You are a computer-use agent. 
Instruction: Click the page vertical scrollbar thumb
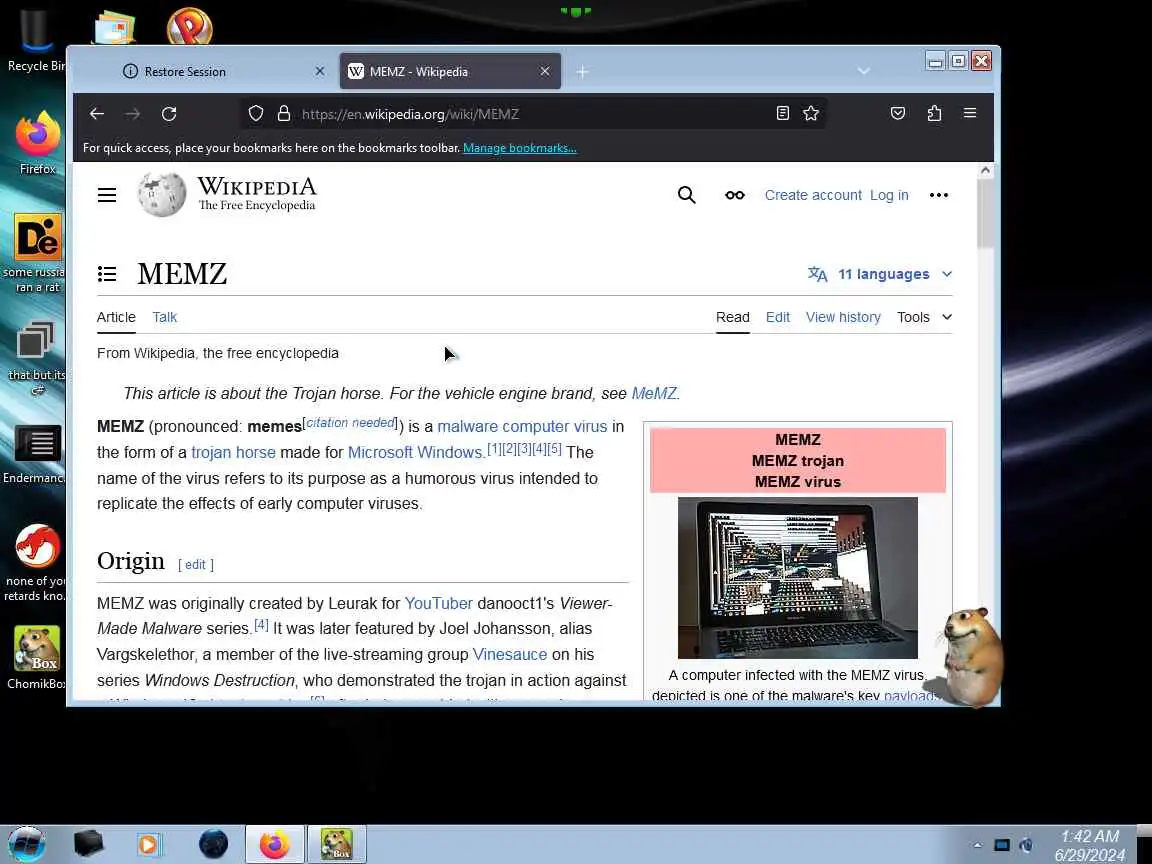[985, 213]
